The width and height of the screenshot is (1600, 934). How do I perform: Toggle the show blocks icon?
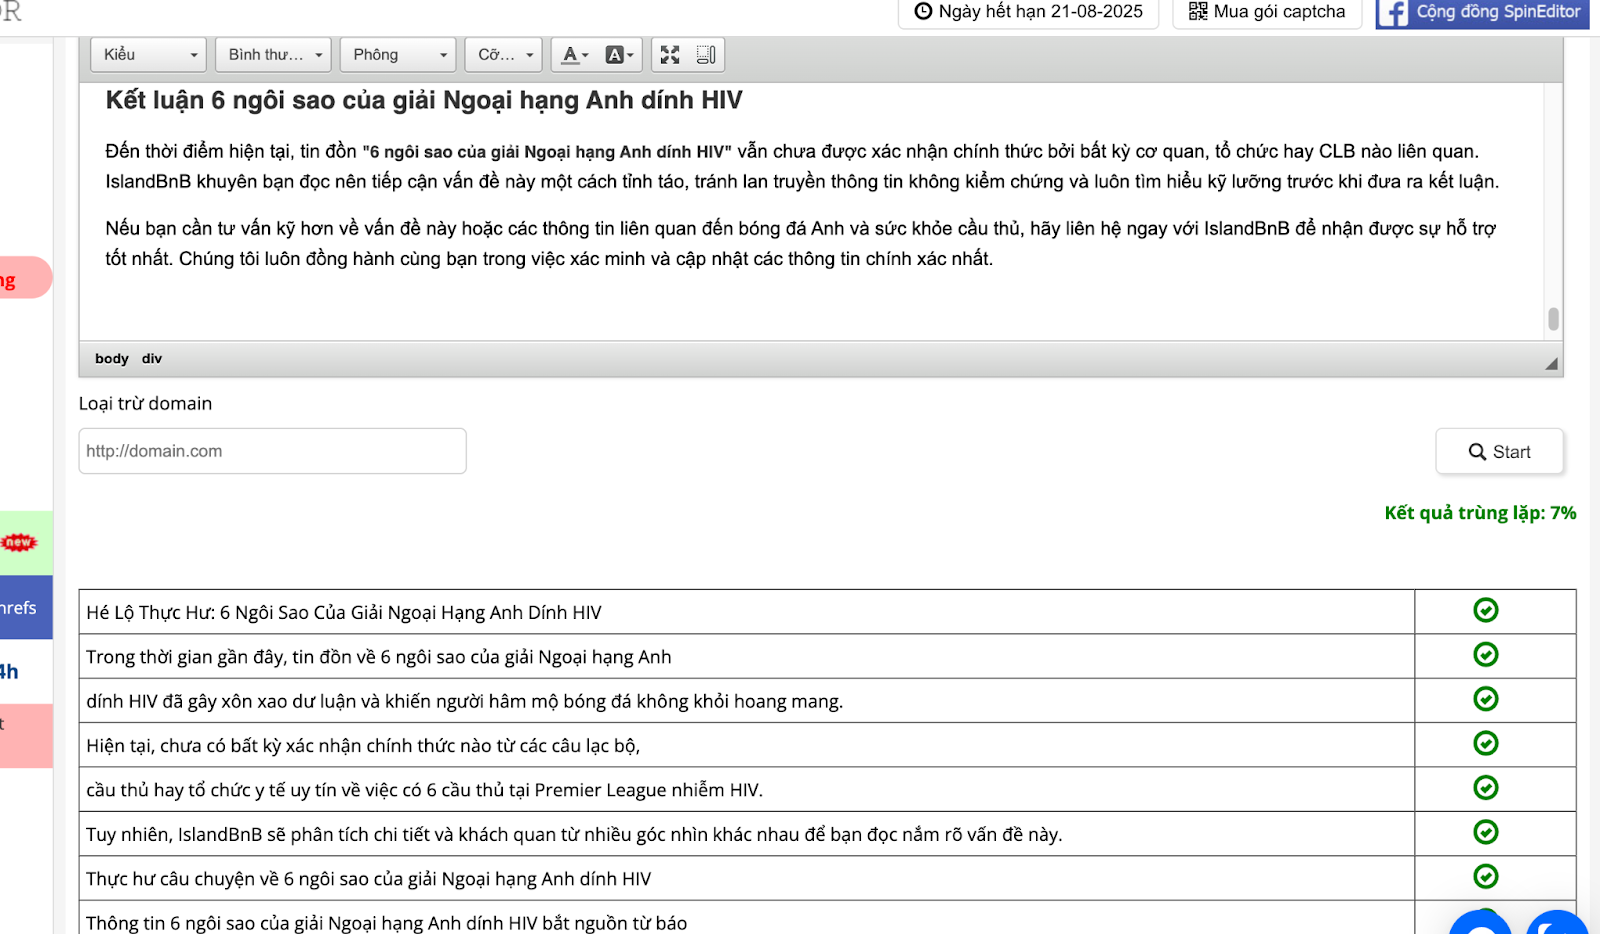click(x=706, y=55)
